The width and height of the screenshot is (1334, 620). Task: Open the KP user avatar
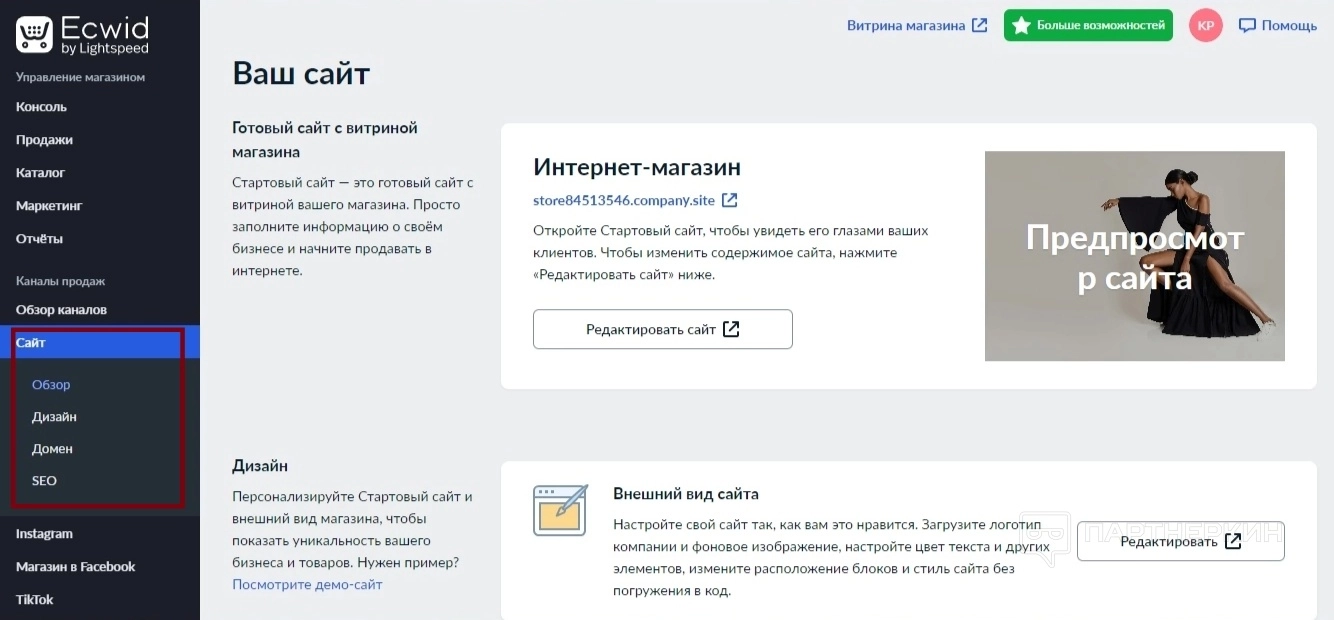(1206, 25)
